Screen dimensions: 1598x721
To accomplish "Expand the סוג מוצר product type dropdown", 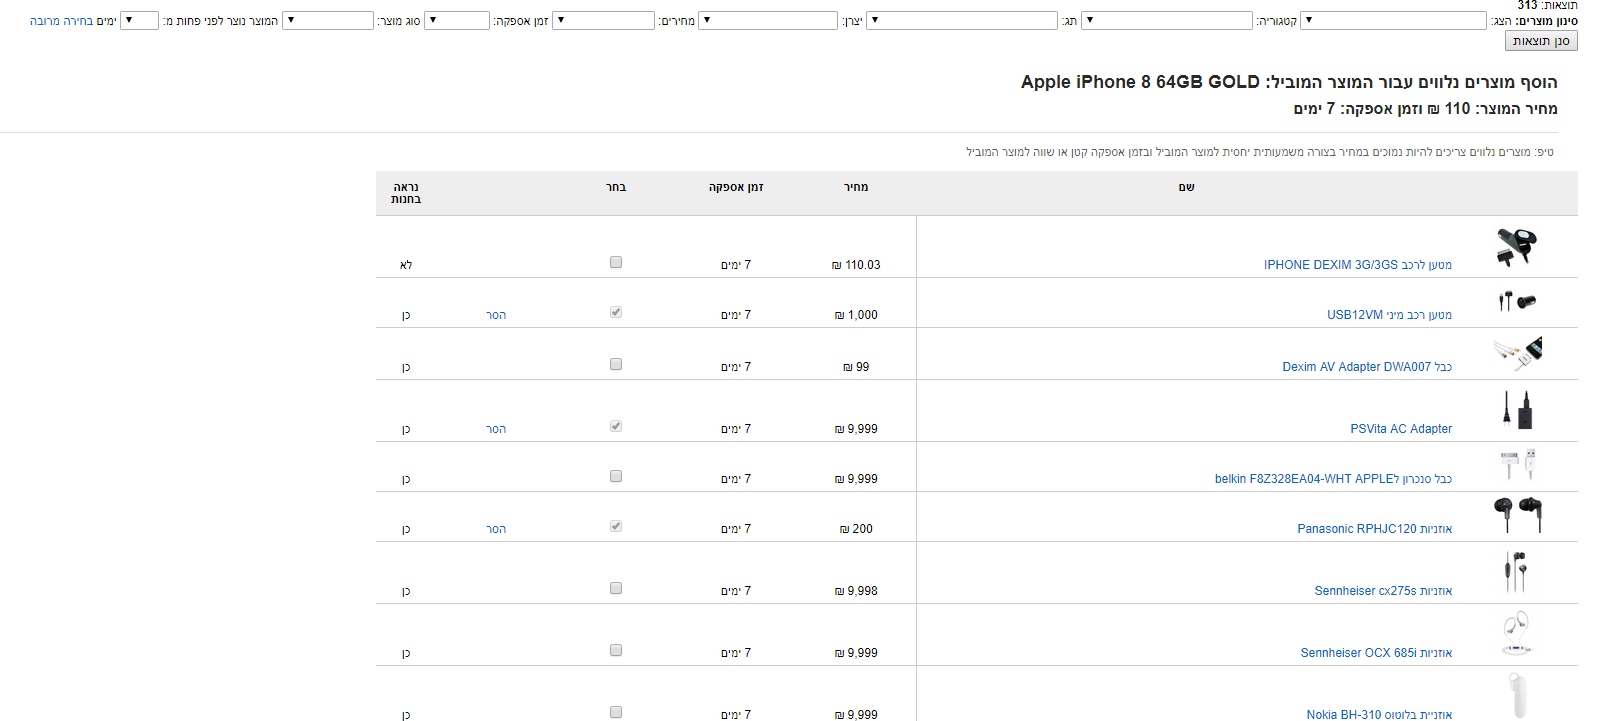I will click(x=328, y=20).
